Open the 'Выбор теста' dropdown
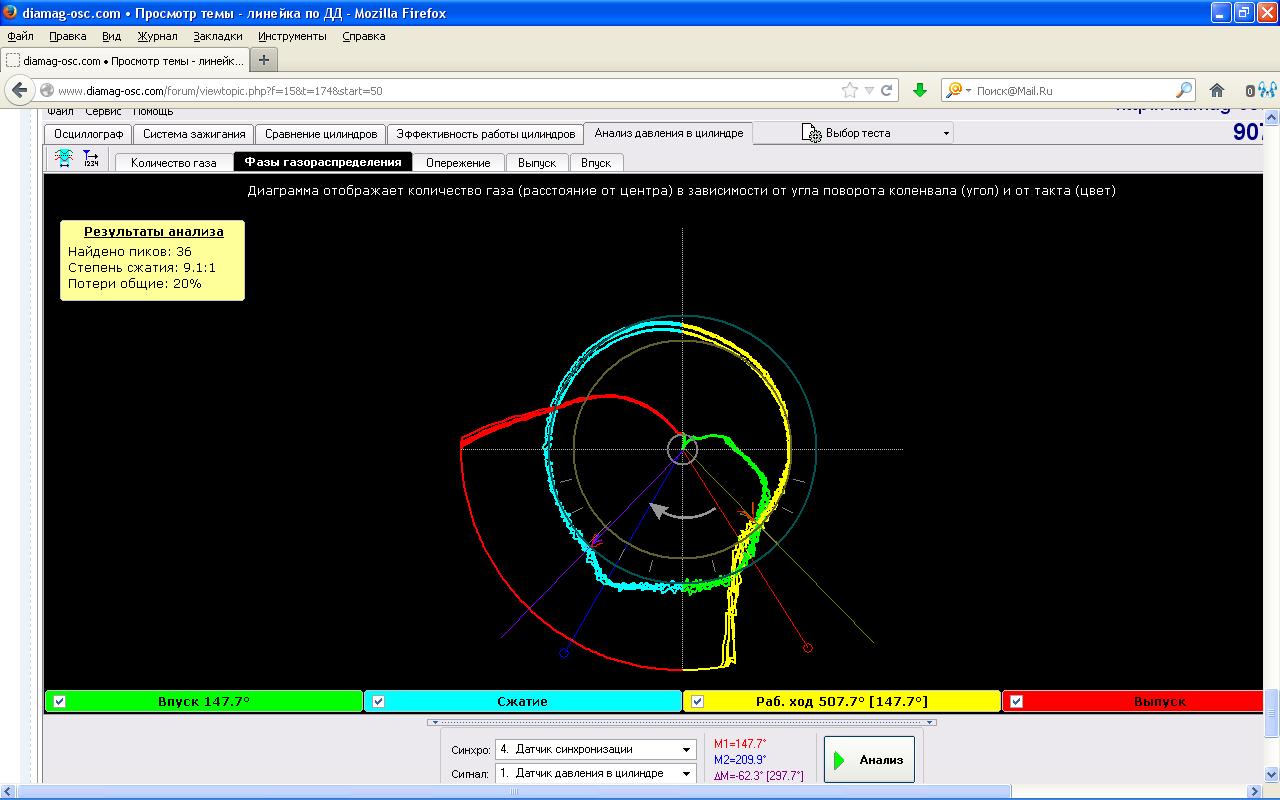Image resolution: width=1280 pixels, height=800 pixels. click(x=946, y=133)
